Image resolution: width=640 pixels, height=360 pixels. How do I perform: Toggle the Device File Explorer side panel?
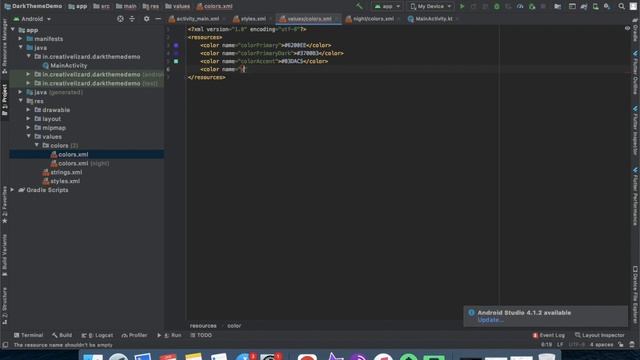click(x=636, y=295)
